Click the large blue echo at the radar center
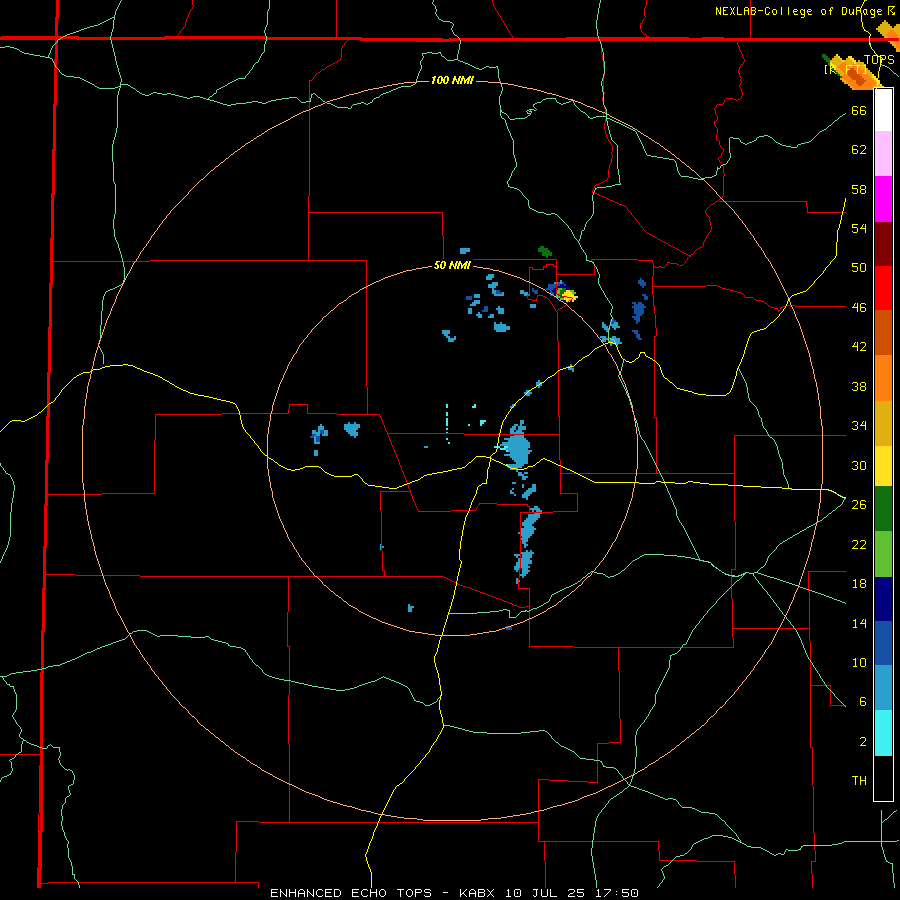This screenshot has width=900, height=900. coord(518,447)
